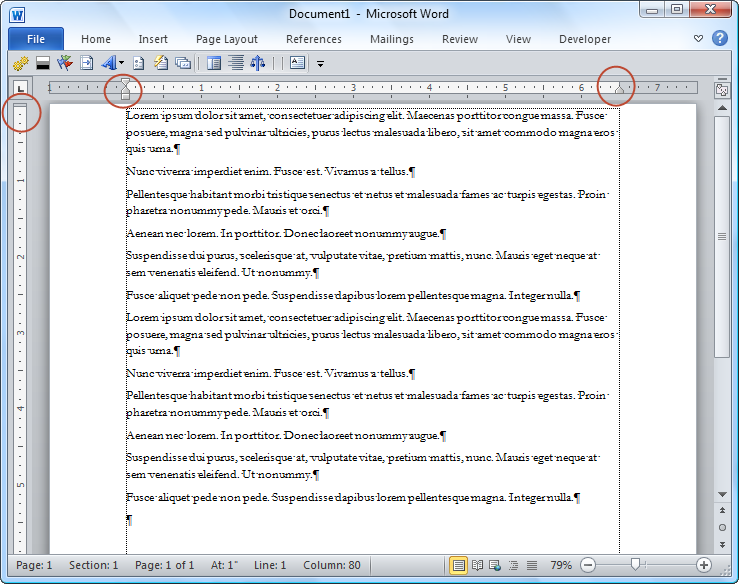
Task: Select Print Layout view
Action: pos(459,565)
